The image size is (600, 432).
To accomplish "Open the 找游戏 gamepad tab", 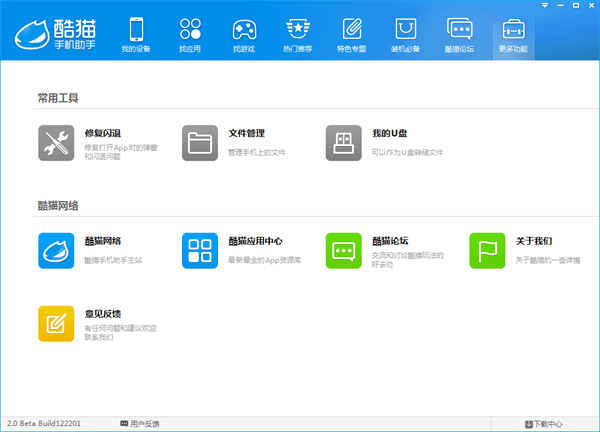I will click(244, 36).
